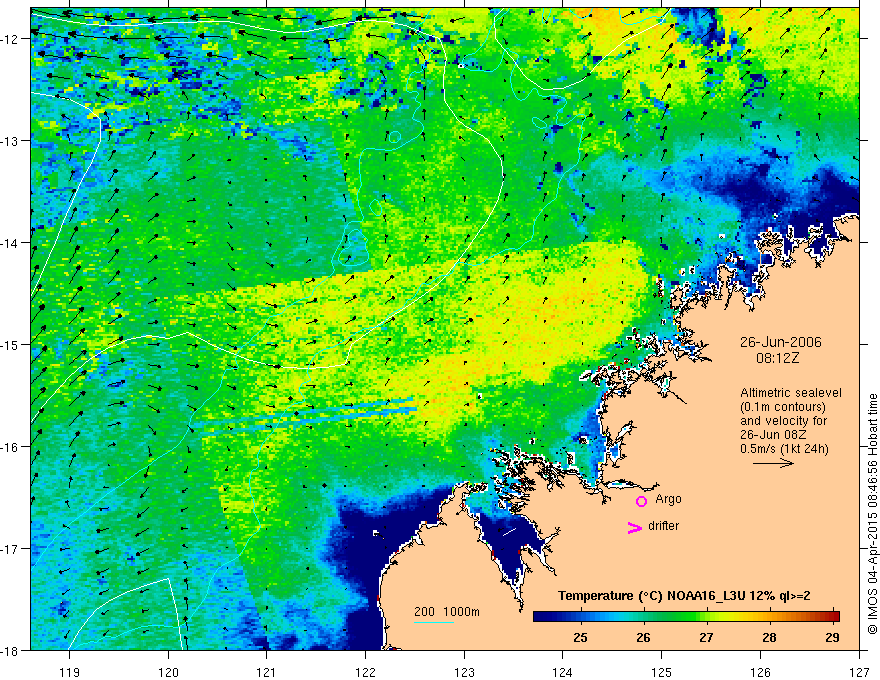
Task: Click the temperature color bar
Action: pyautogui.click(x=686, y=617)
